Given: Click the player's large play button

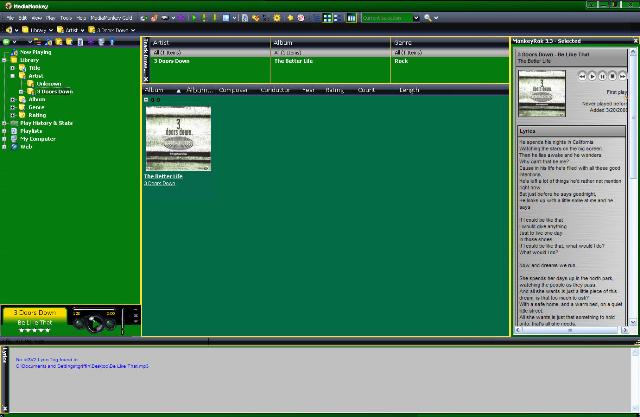Looking at the screenshot, I should [94, 324].
